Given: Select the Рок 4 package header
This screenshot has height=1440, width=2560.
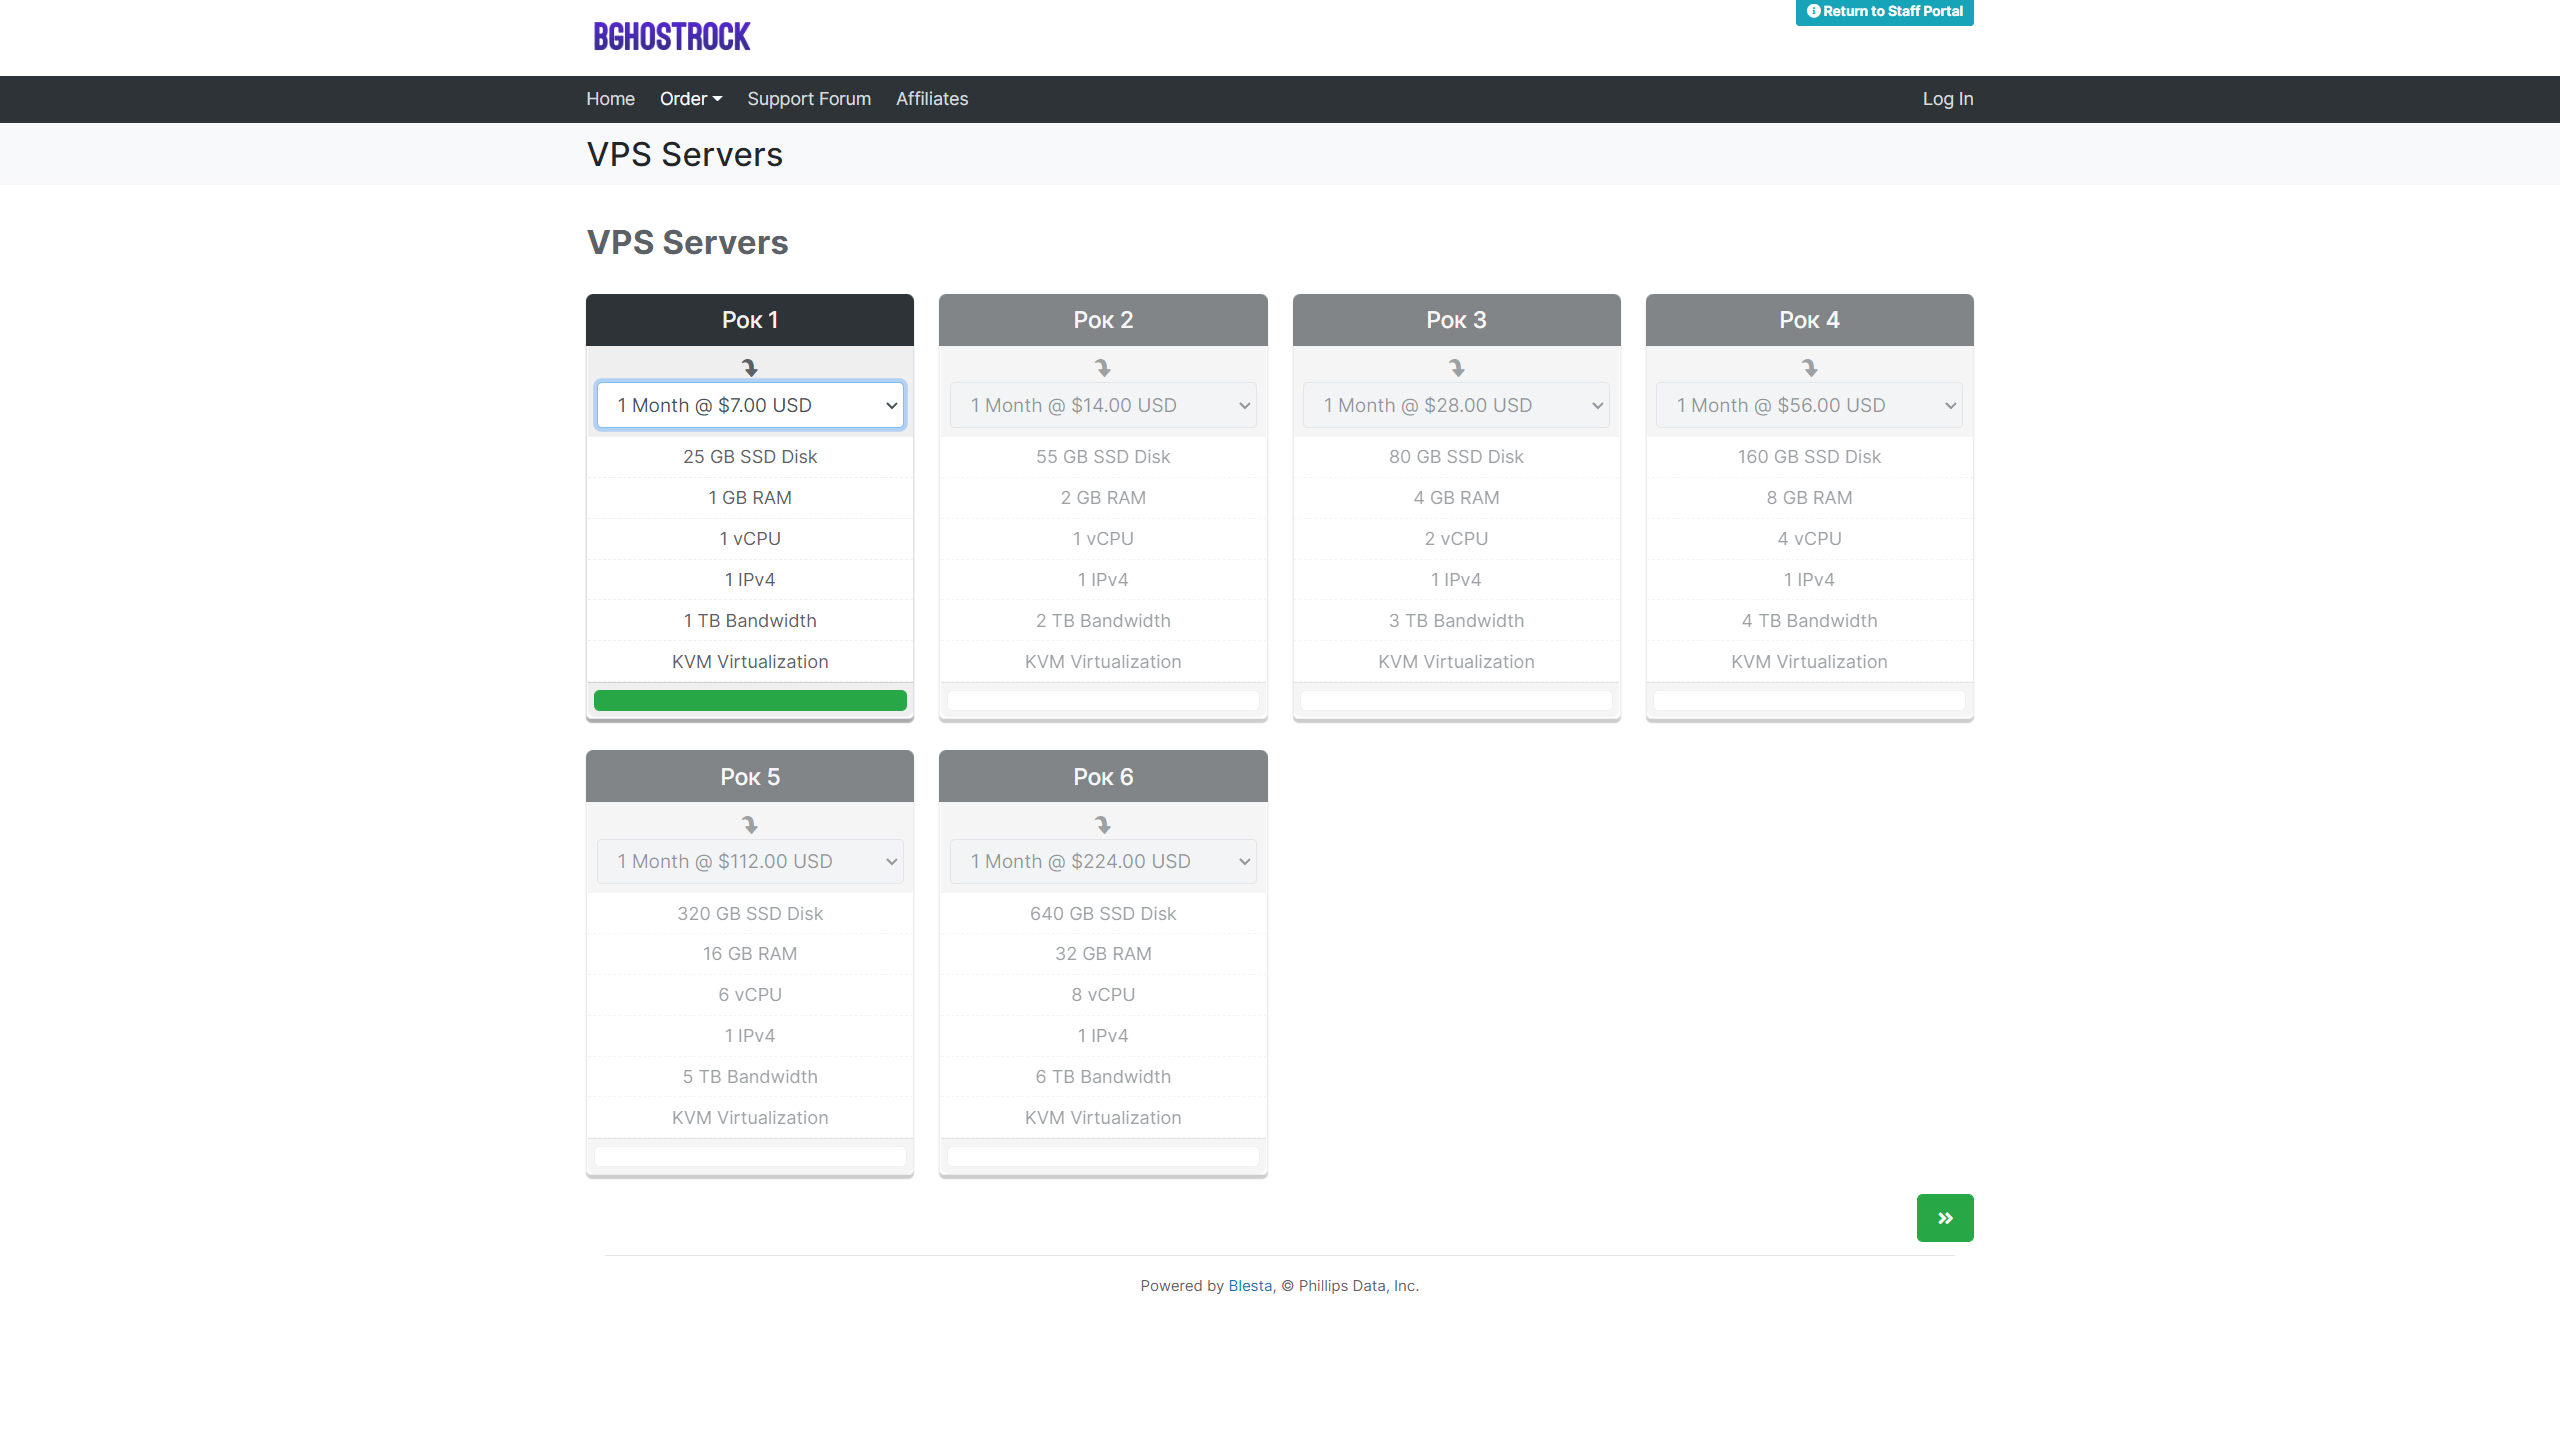Looking at the screenshot, I should tap(1810, 320).
